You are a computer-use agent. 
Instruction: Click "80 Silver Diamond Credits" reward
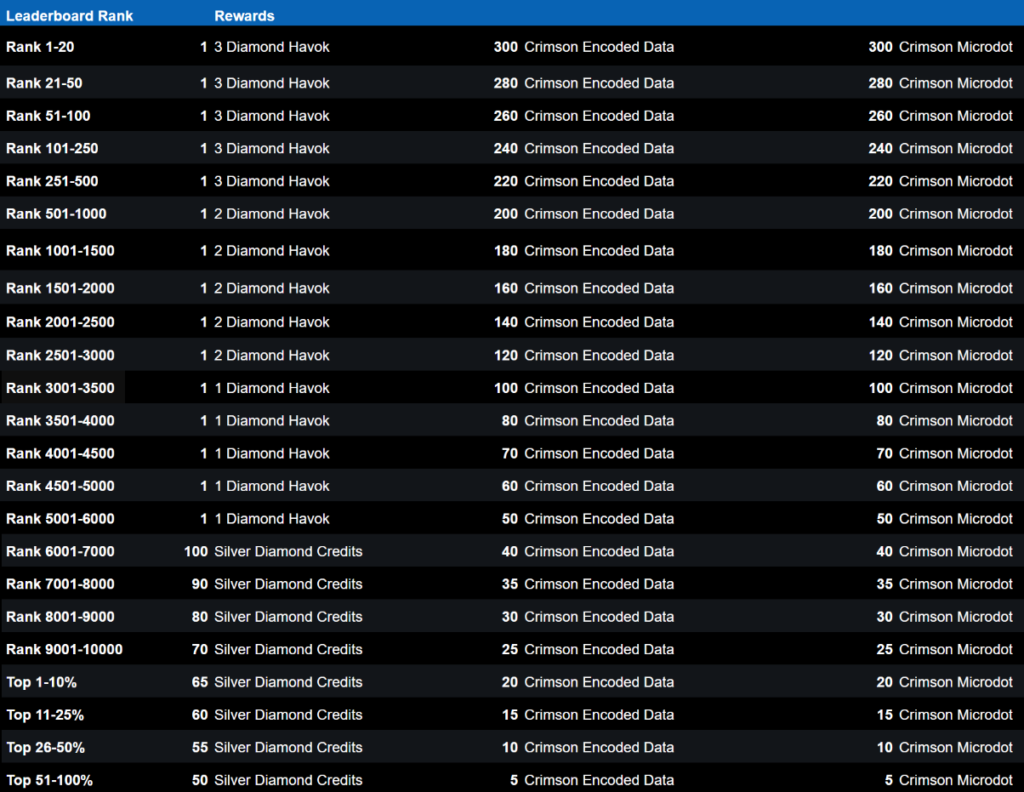point(277,617)
